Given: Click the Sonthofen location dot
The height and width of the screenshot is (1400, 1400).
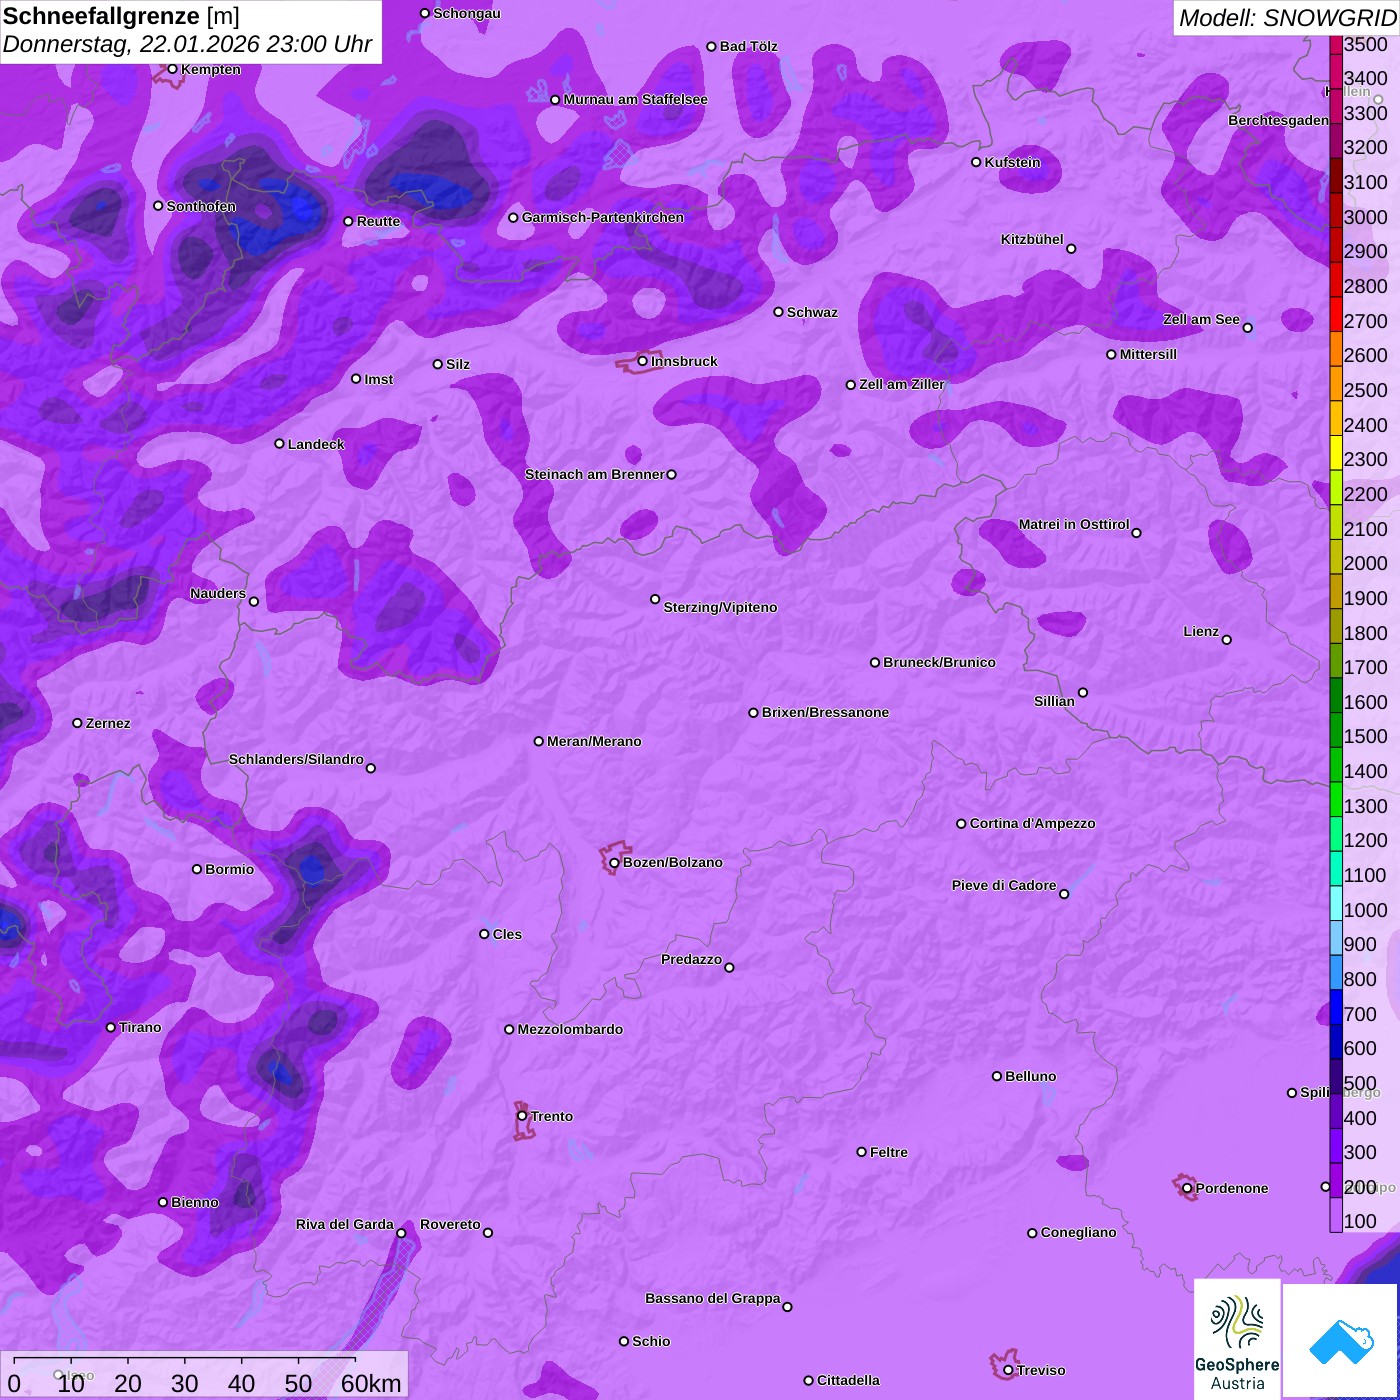Looking at the screenshot, I should [x=158, y=206].
